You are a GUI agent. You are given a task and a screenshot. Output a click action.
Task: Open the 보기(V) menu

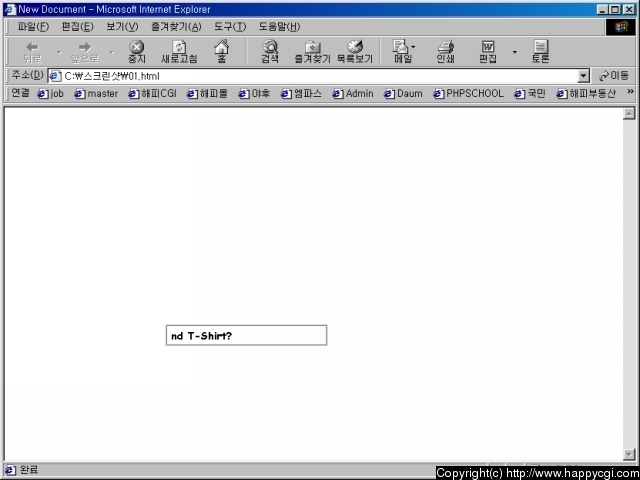(x=122, y=27)
